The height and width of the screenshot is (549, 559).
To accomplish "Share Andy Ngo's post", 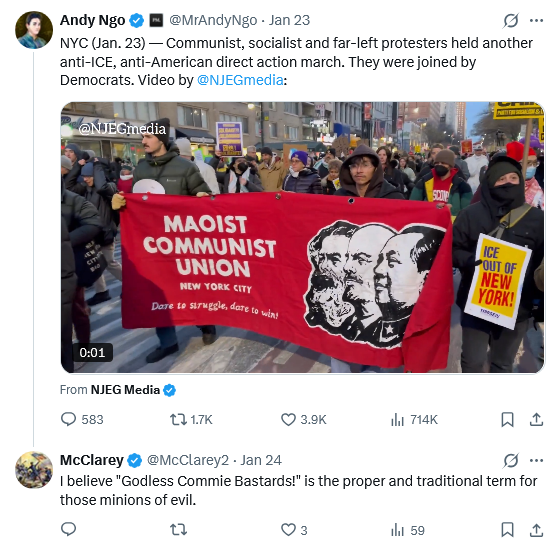I will pyautogui.click(x=536, y=420).
